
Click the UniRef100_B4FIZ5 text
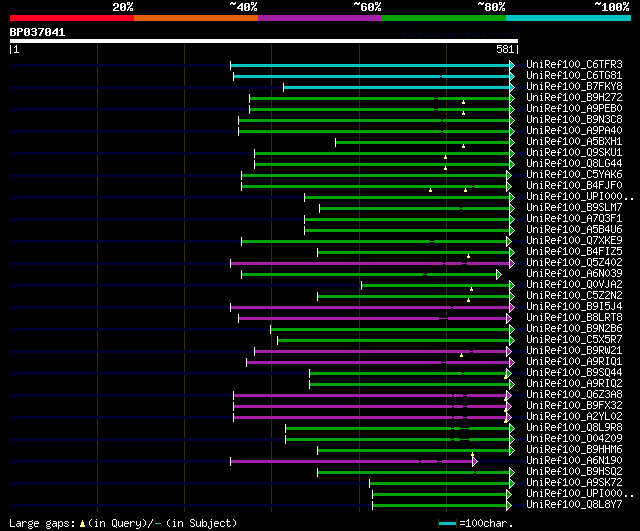(x=574, y=252)
